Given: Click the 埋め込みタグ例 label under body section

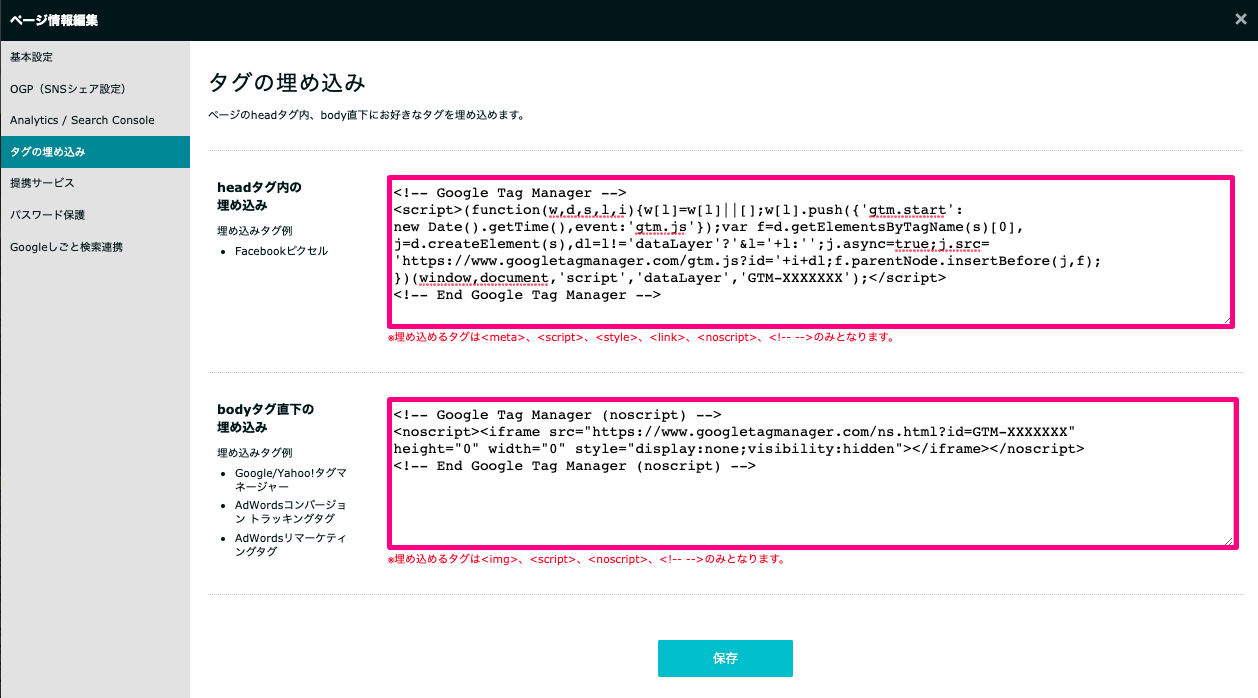Looking at the screenshot, I should 255,453.
